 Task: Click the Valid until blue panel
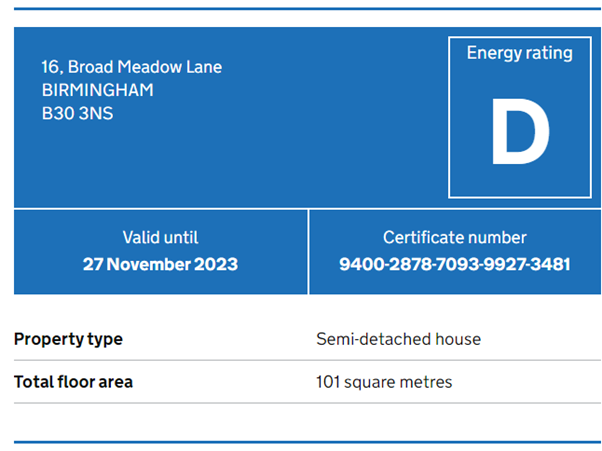160,252
